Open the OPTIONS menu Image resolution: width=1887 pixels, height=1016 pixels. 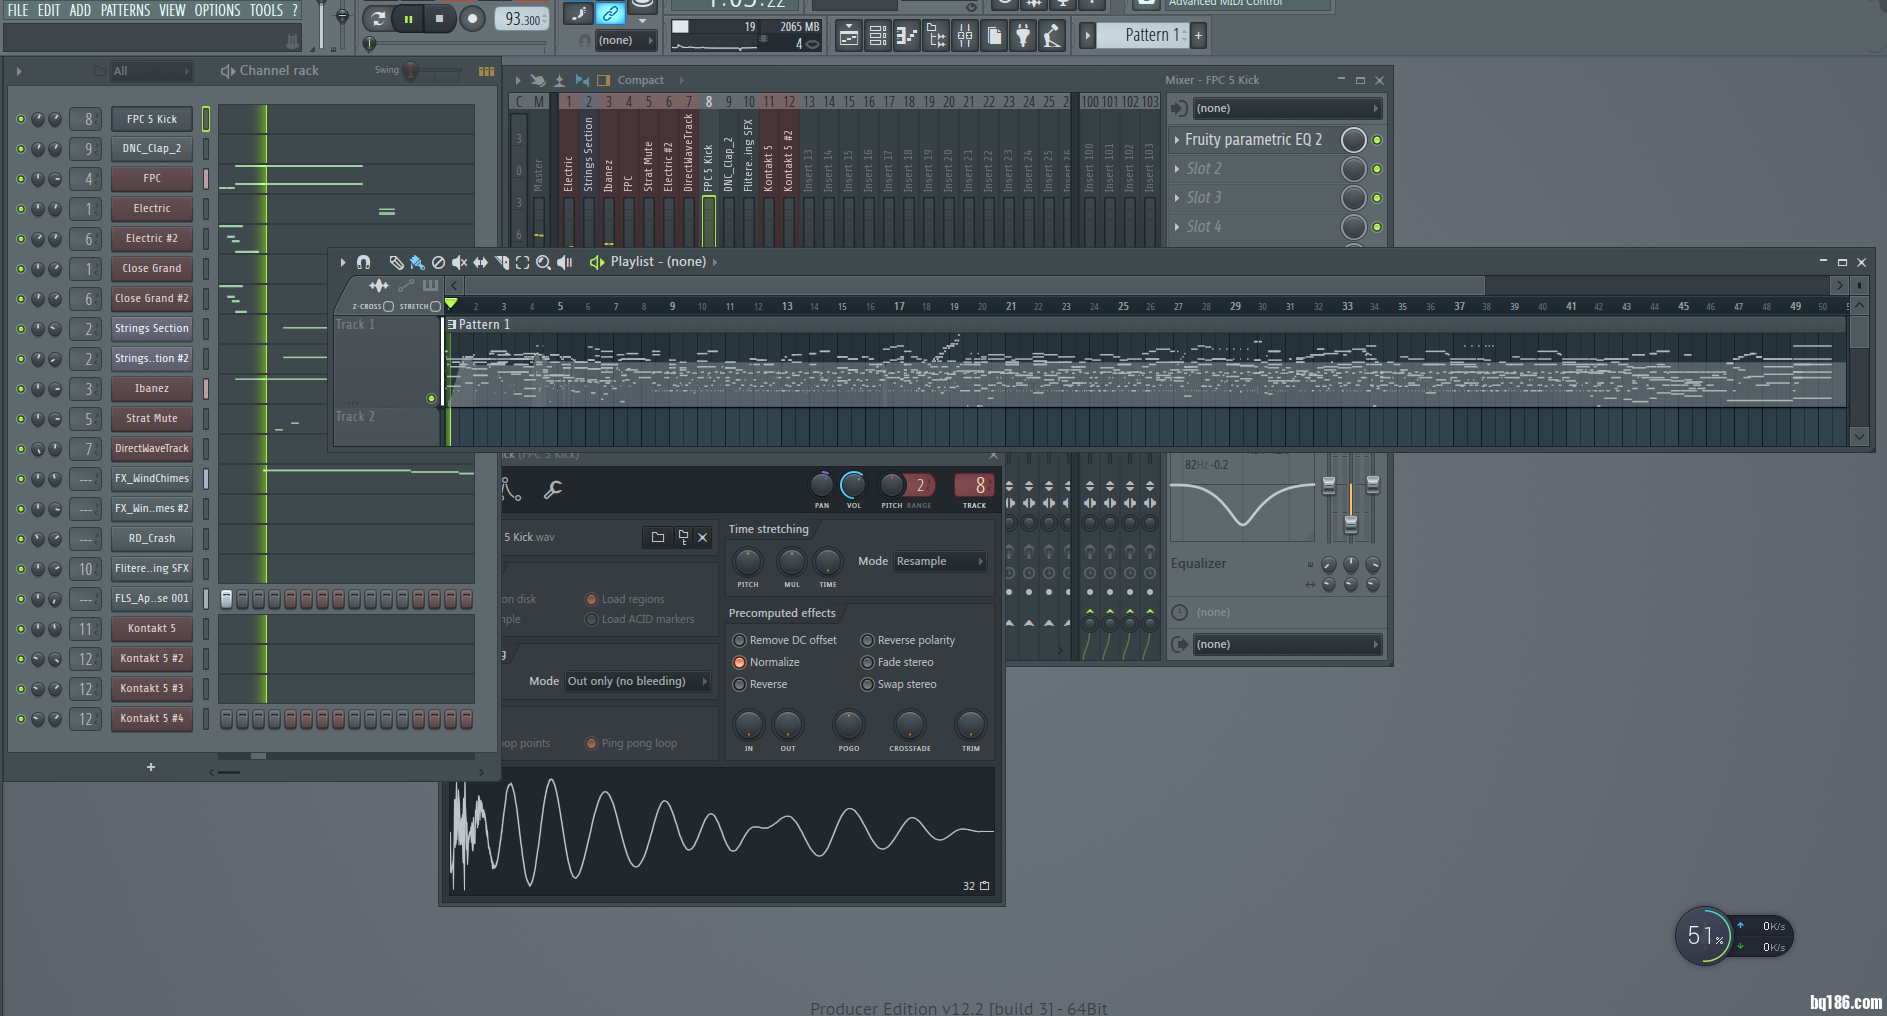point(217,10)
